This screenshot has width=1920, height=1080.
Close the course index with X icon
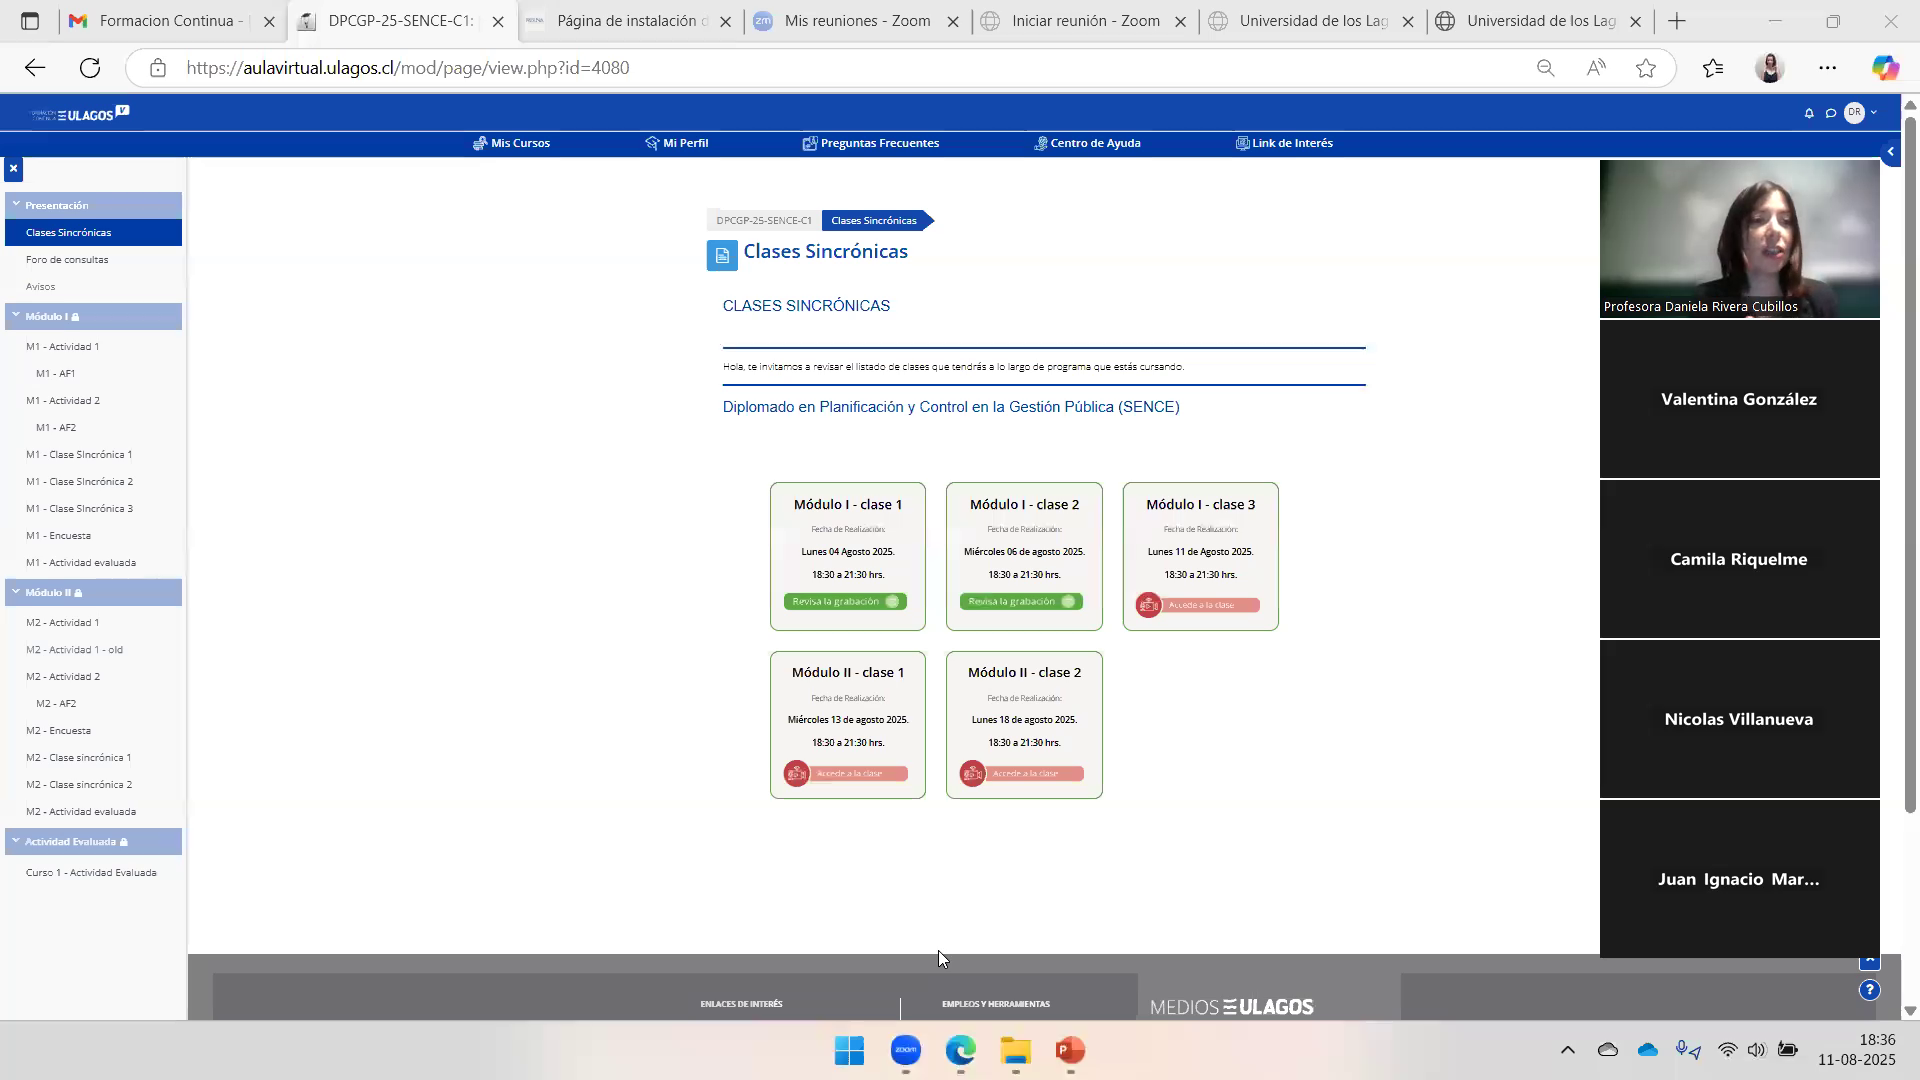(13, 169)
